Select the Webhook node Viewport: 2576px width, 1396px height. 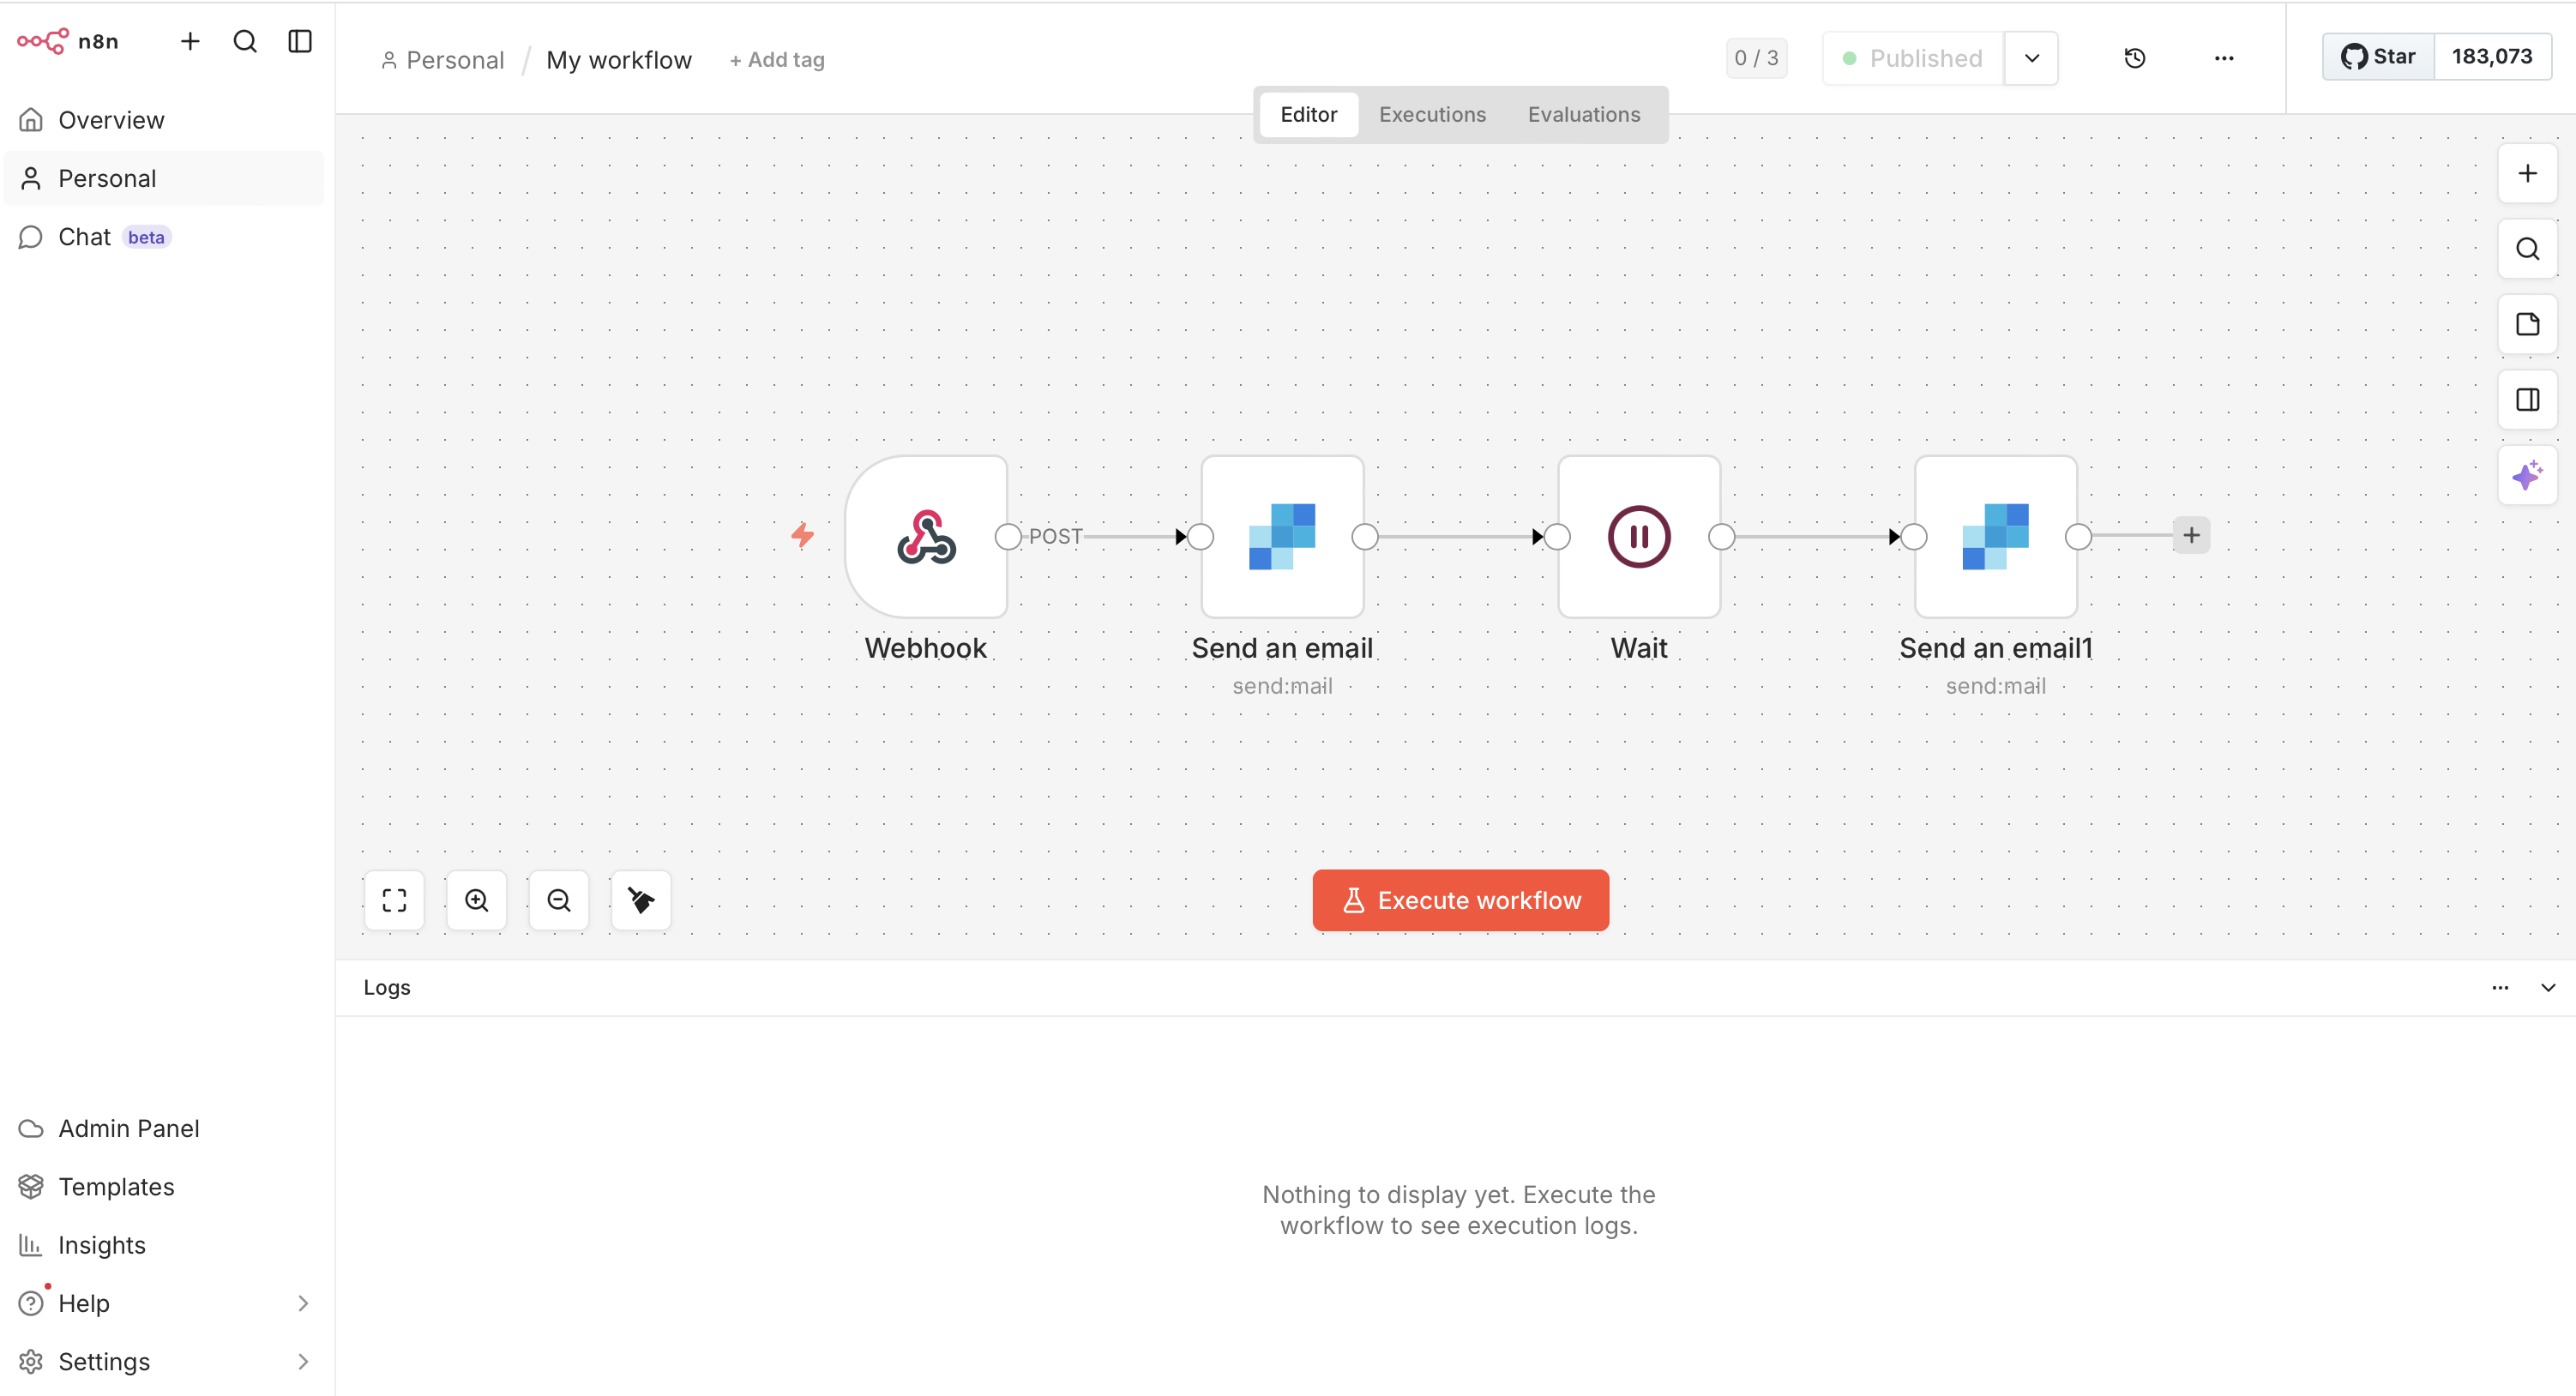(926, 537)
